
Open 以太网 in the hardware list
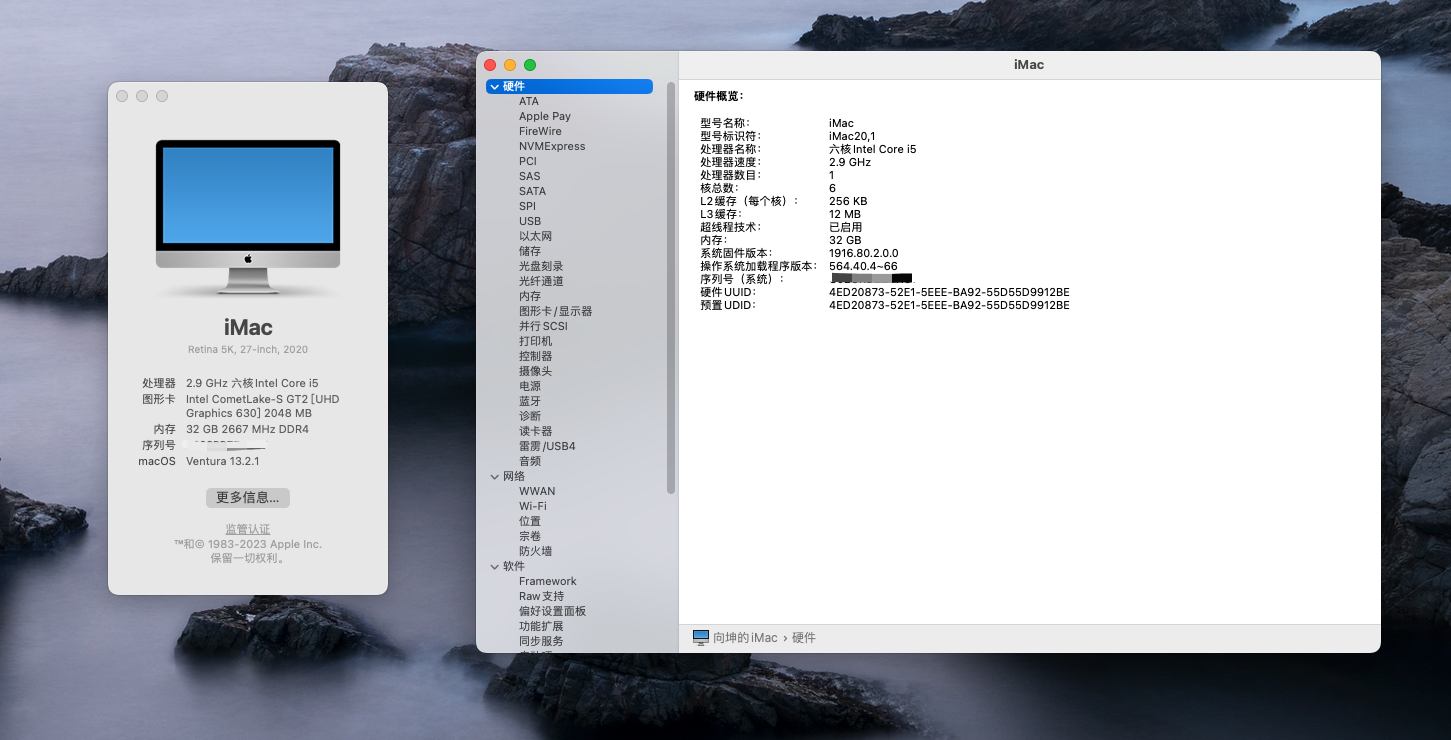535,236
